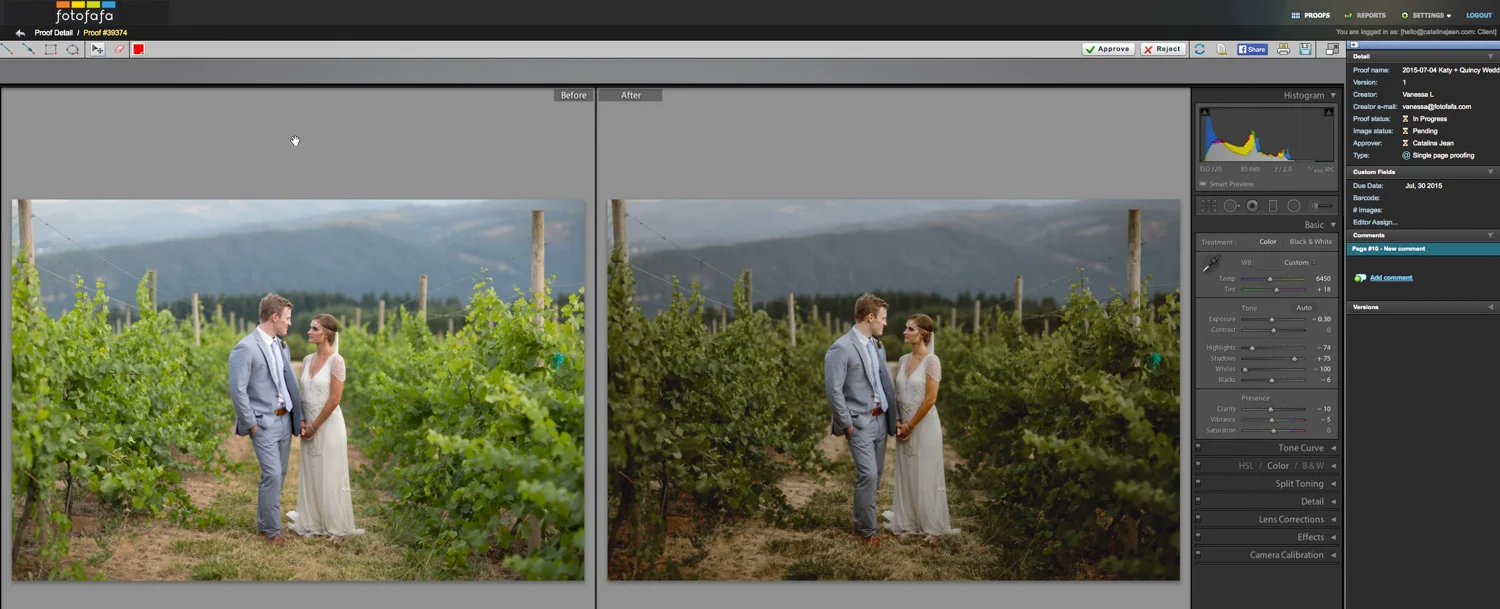Click the printer icon
Screen dimensions: 1500x609
[x=1283, y=49]
